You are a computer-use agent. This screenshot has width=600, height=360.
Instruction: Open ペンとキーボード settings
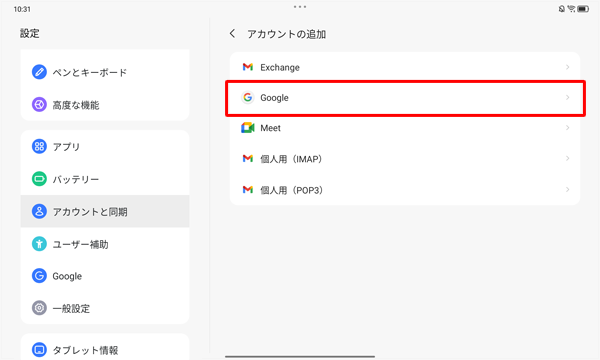(105, 72)
